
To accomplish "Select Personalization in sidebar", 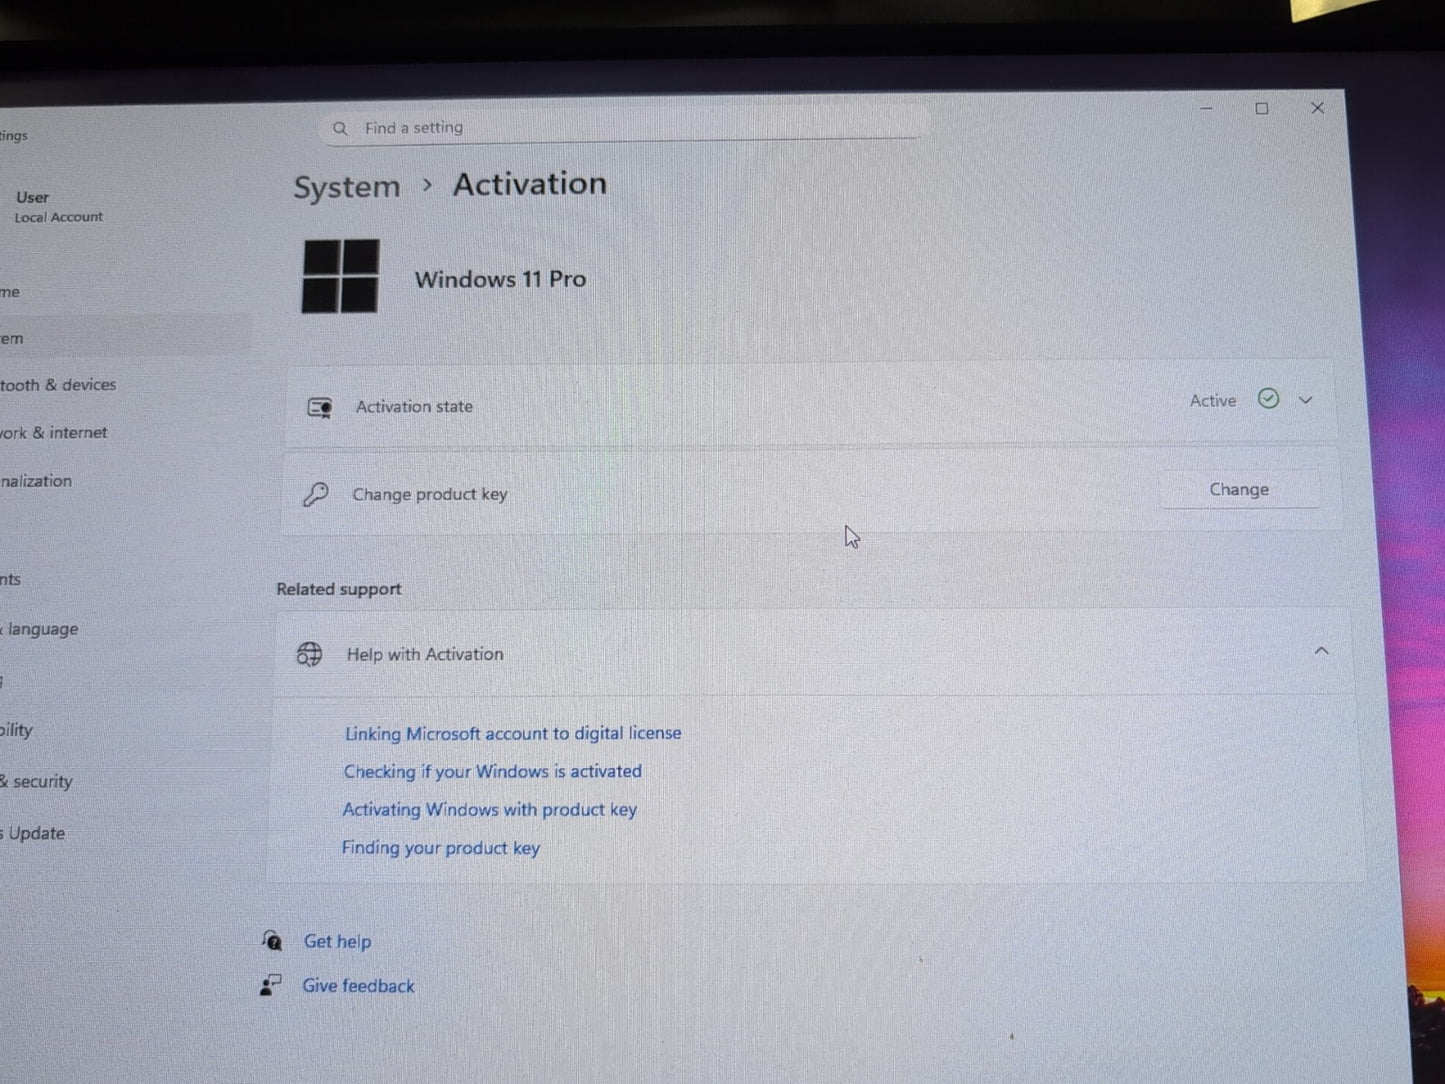I will click(36, 481).
